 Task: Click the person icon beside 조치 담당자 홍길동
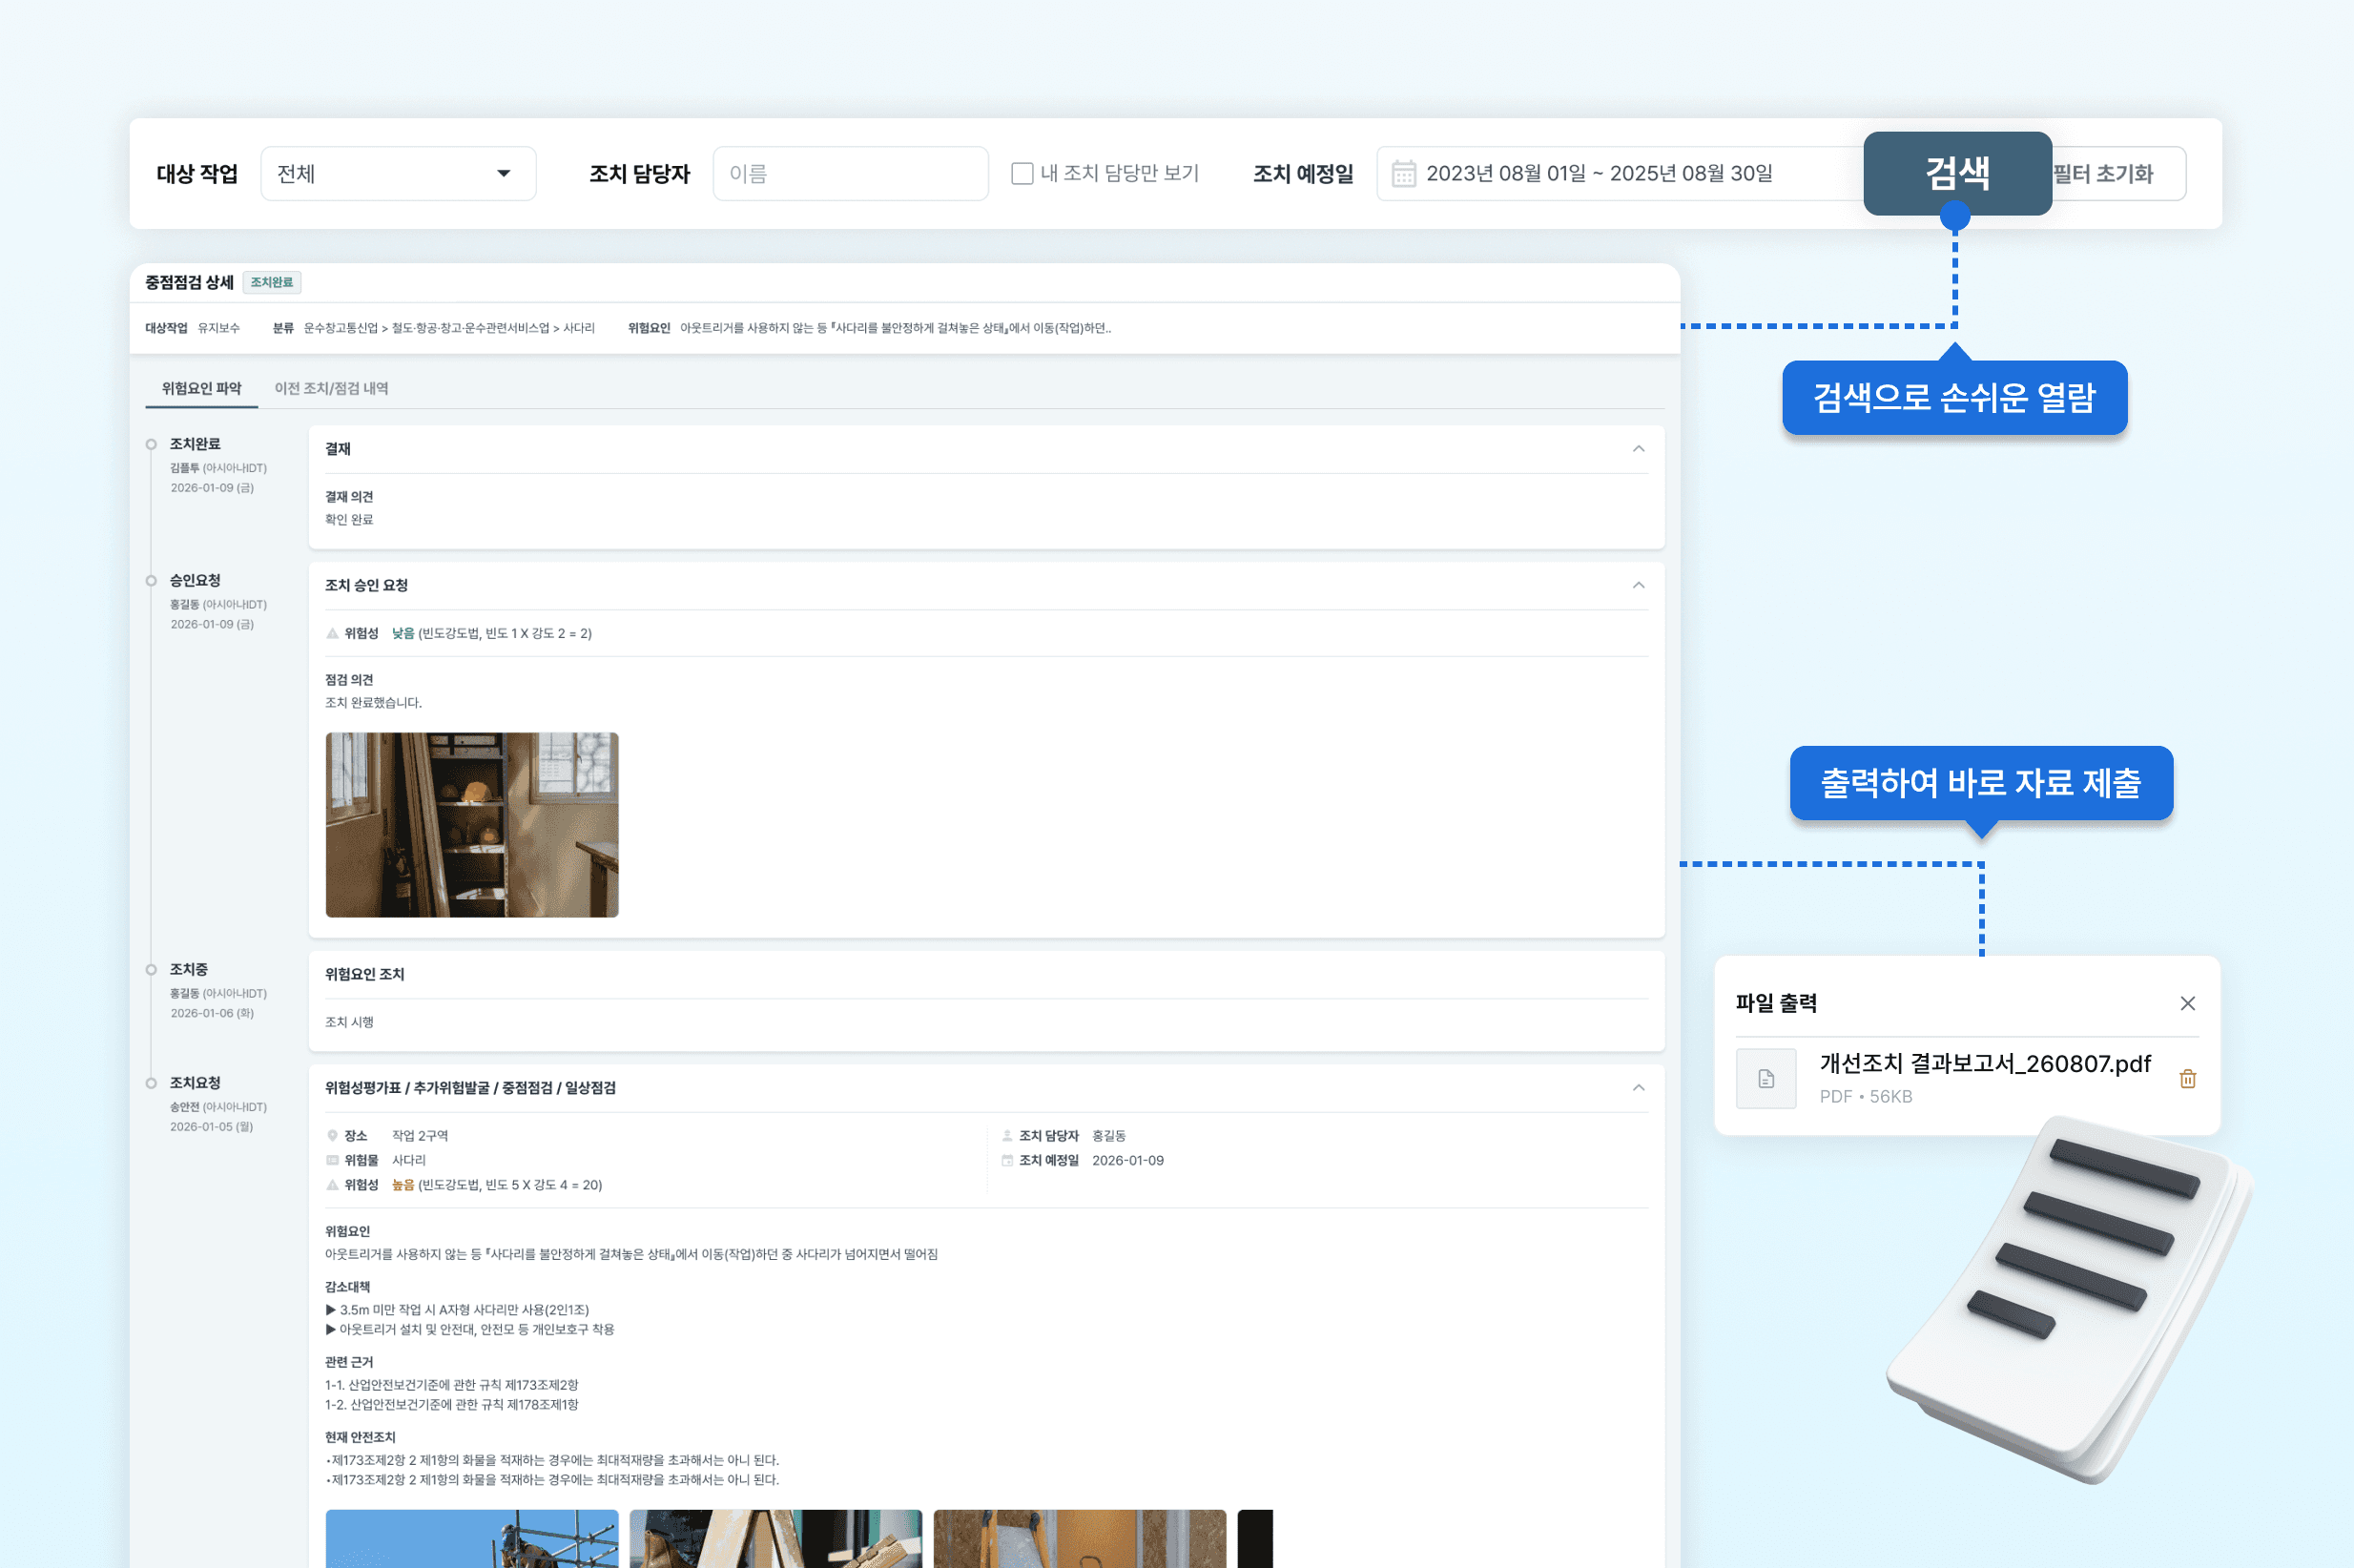click(1007, 1136)
